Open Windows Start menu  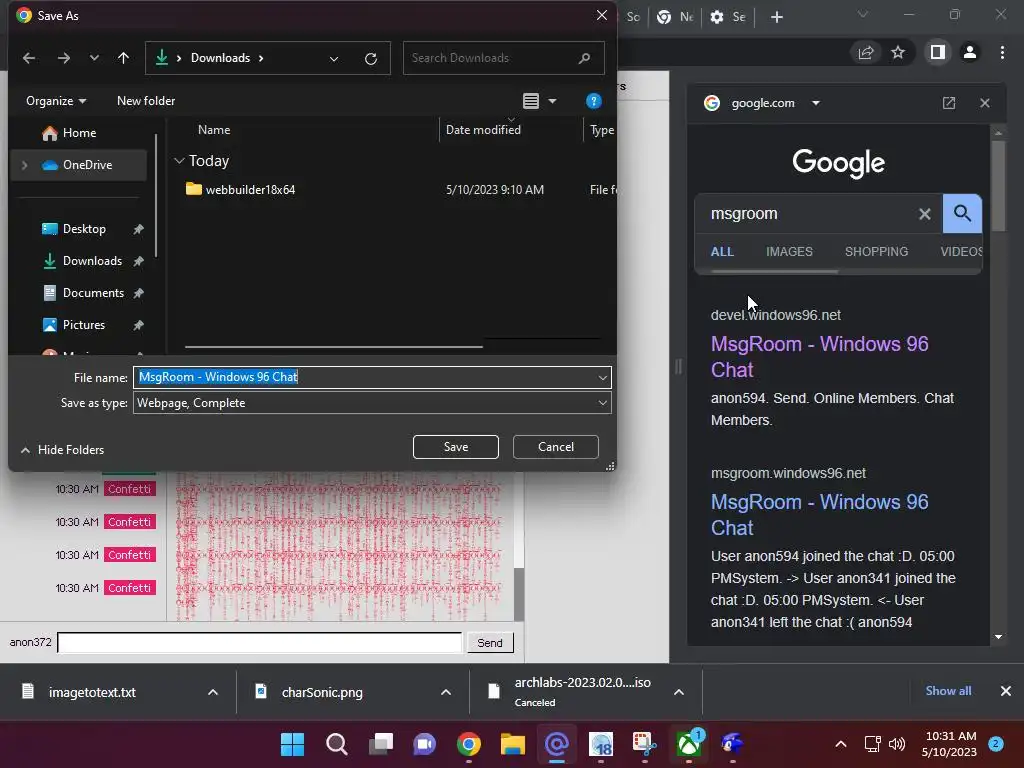tap(293, 744)
